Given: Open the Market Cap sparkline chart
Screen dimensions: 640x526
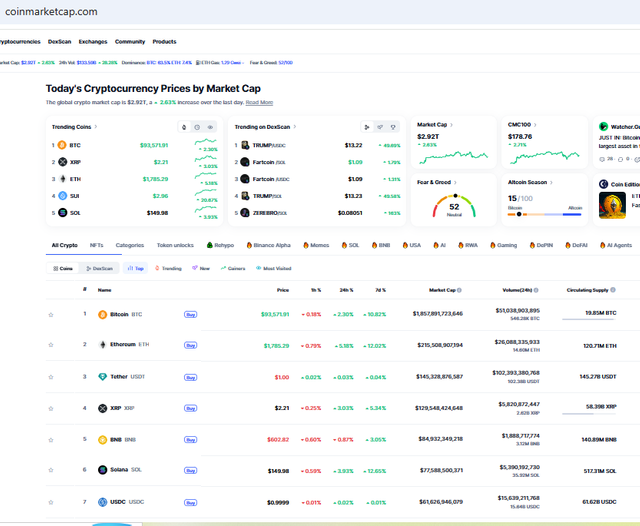Looking at the screenshot, I should (x=453, y=157).
